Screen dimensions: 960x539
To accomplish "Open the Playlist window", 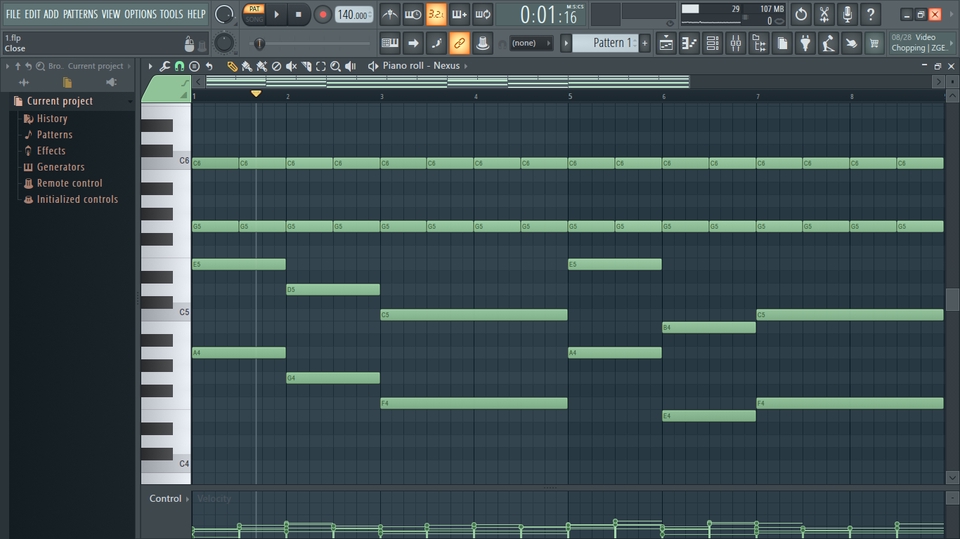I will coord(666,43).
